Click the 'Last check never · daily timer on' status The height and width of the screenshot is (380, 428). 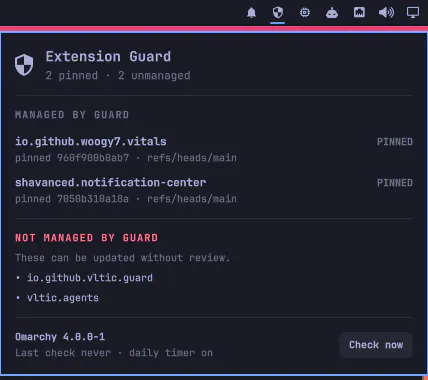114,353
